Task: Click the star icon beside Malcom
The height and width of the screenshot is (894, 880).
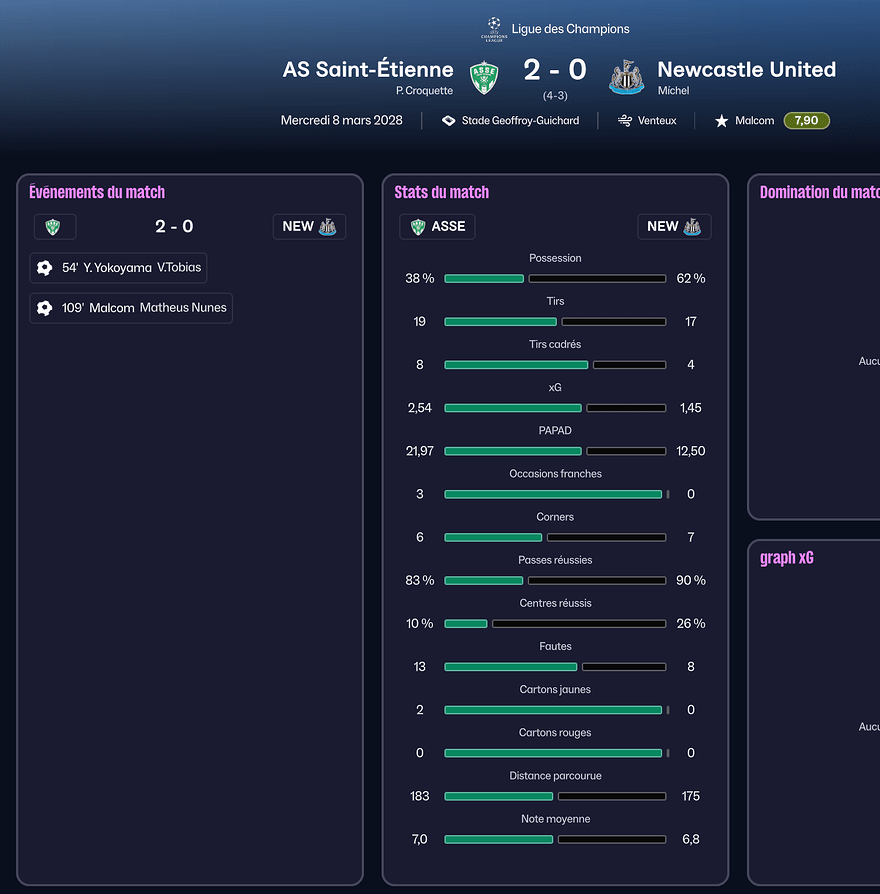Action: click(721, 121)
